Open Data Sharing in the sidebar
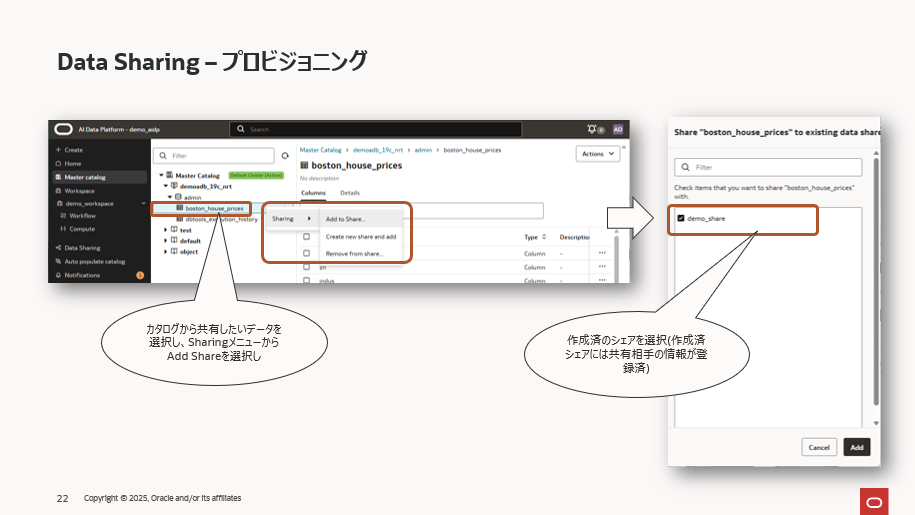The image size is (915, 515). point(78,247)
